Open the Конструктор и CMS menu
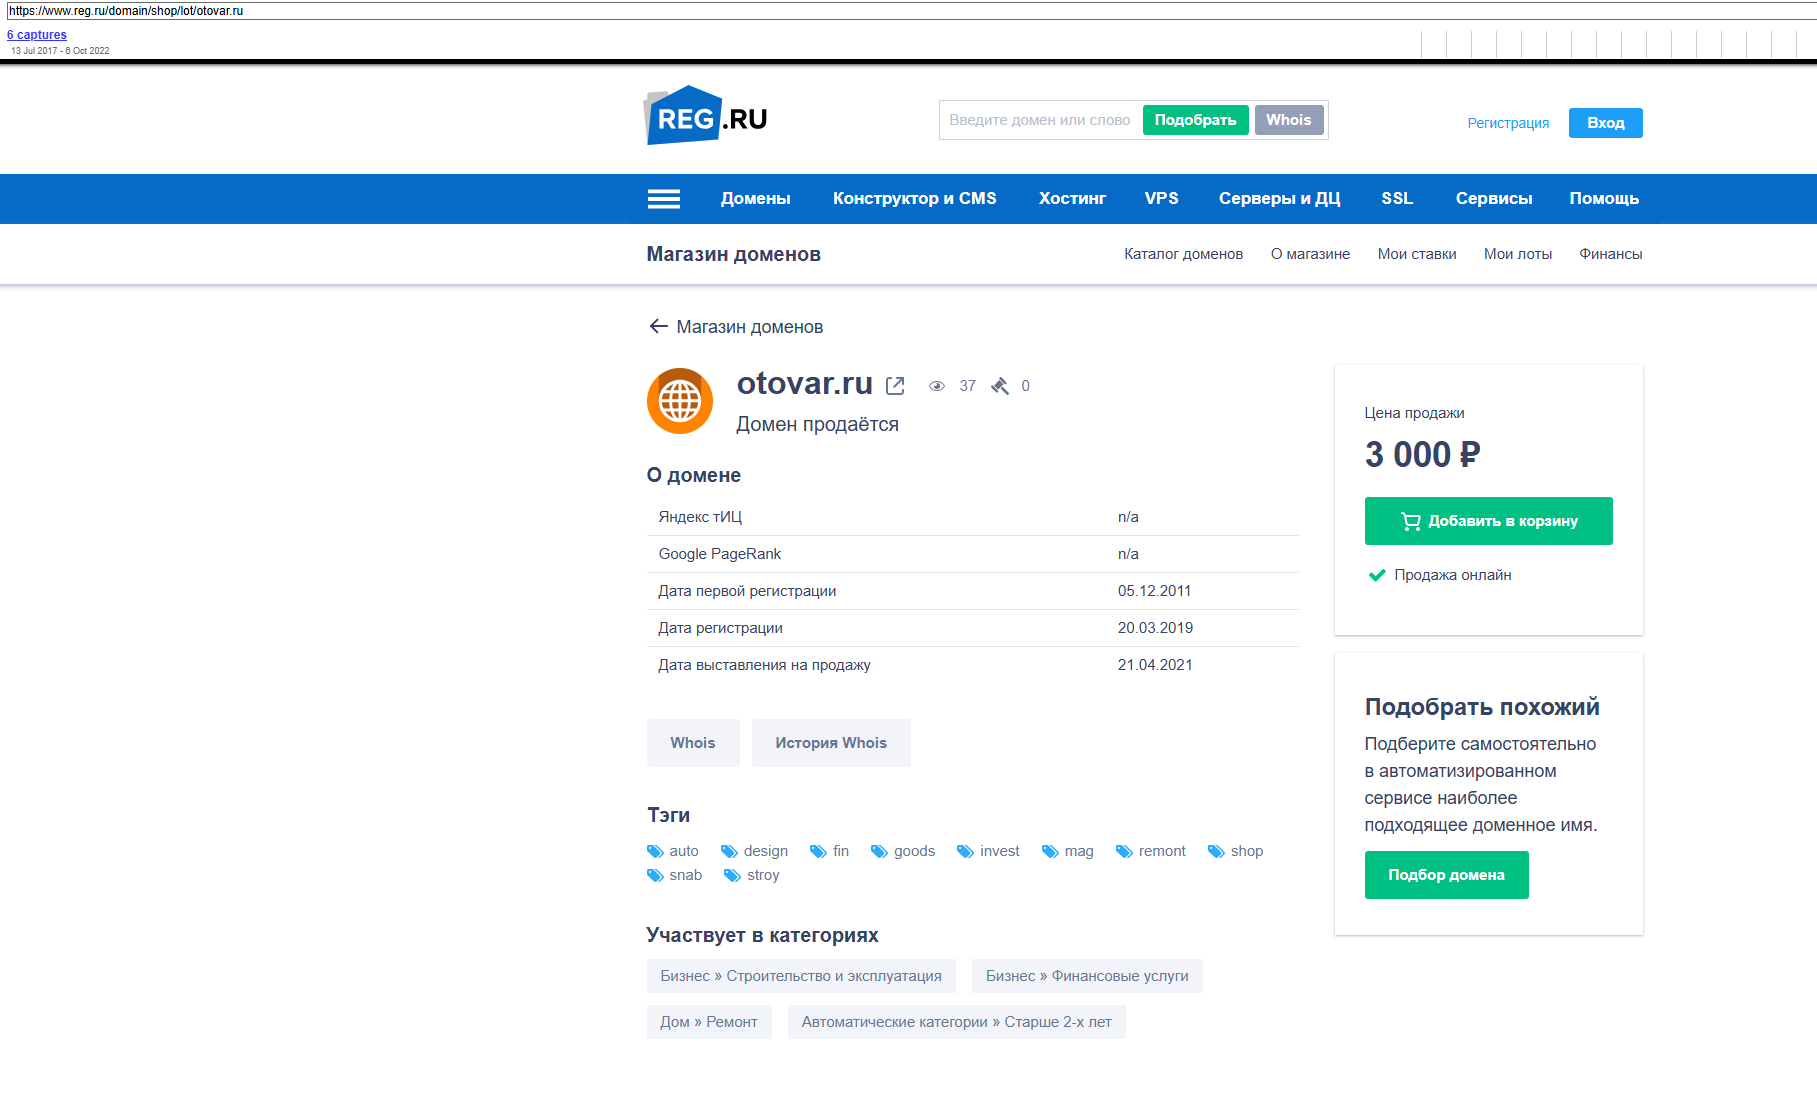1817x1094 pixels. click(x=915, y=199)
